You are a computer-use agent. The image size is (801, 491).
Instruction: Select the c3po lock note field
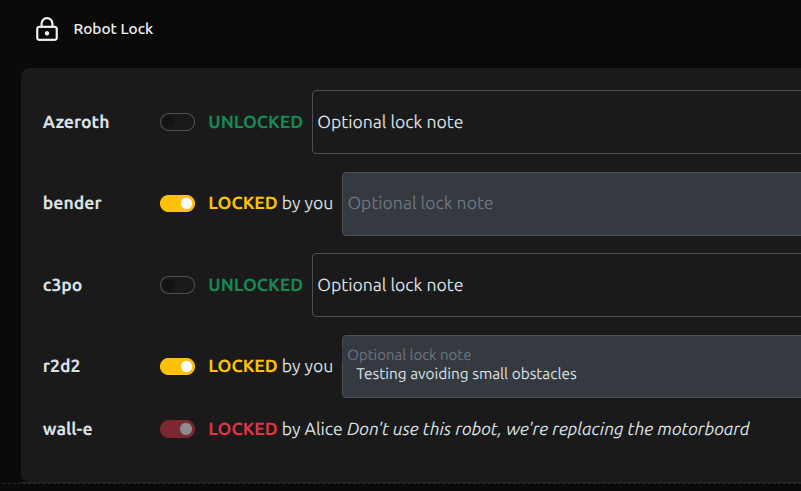pos(556,285)
